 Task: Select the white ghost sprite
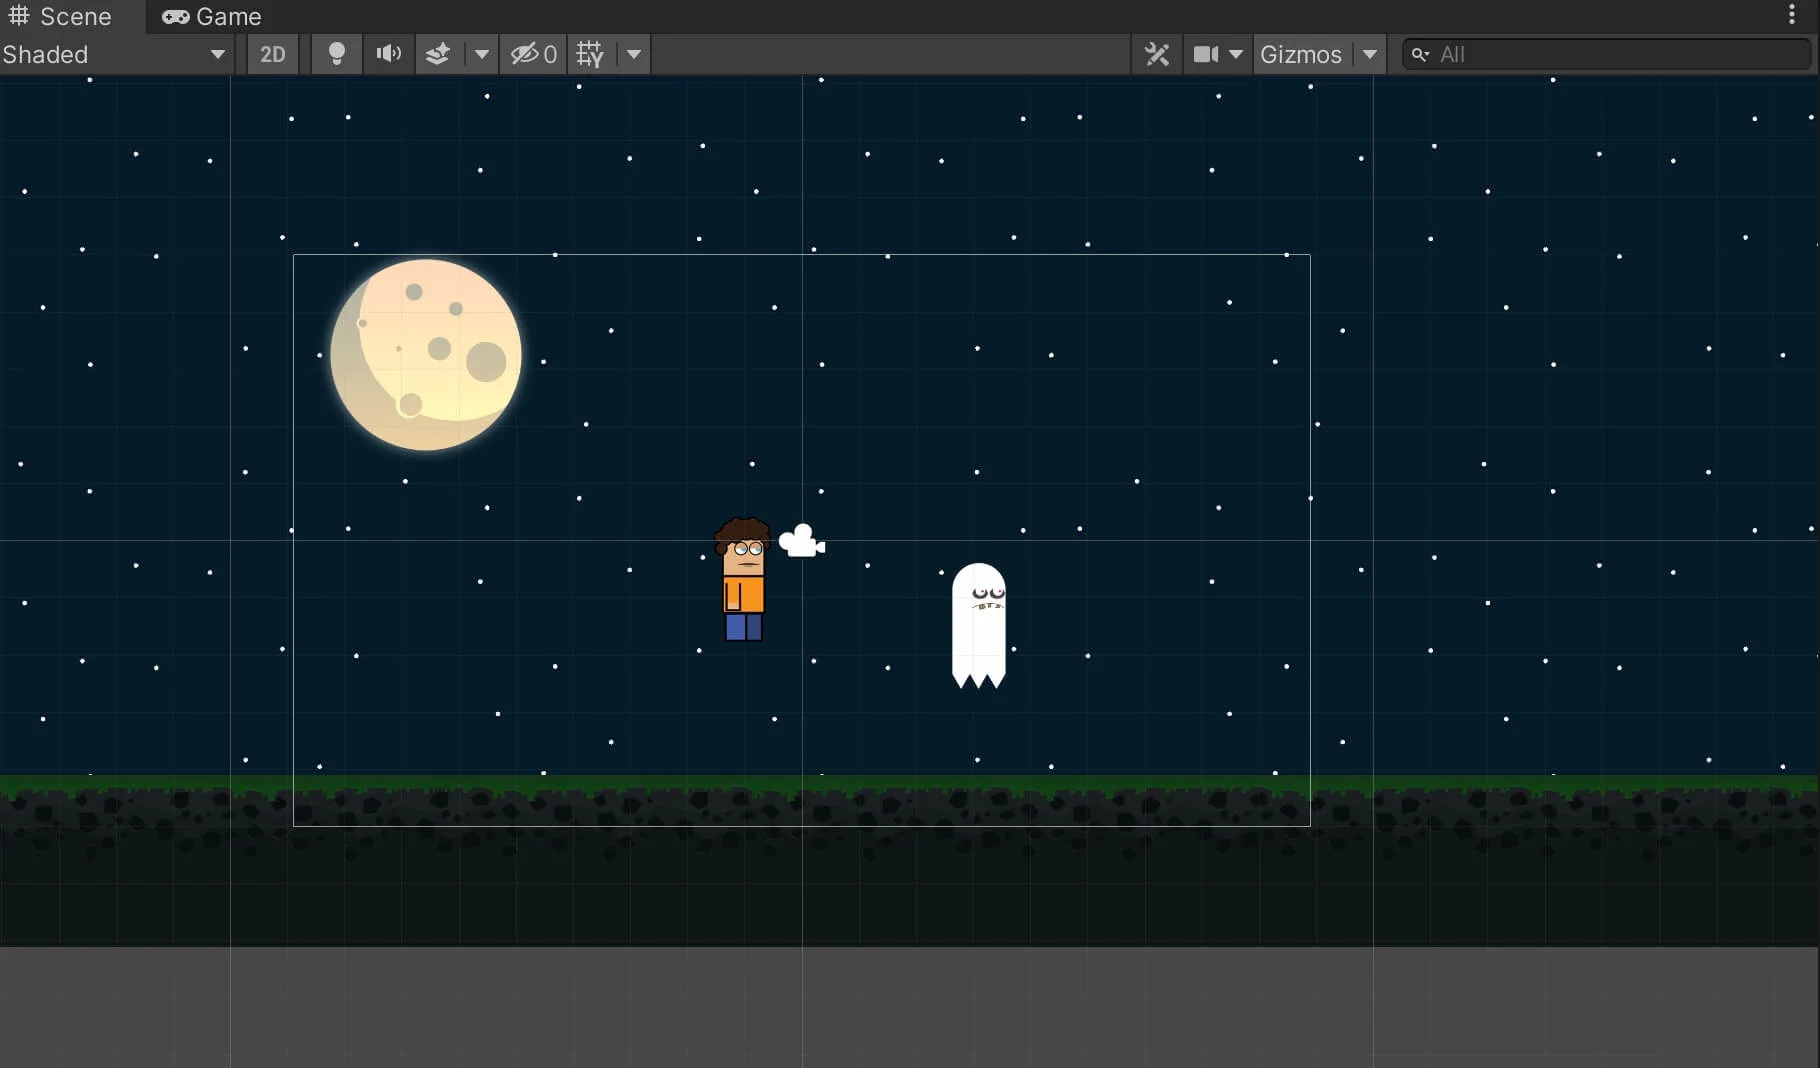click(979, 626)
